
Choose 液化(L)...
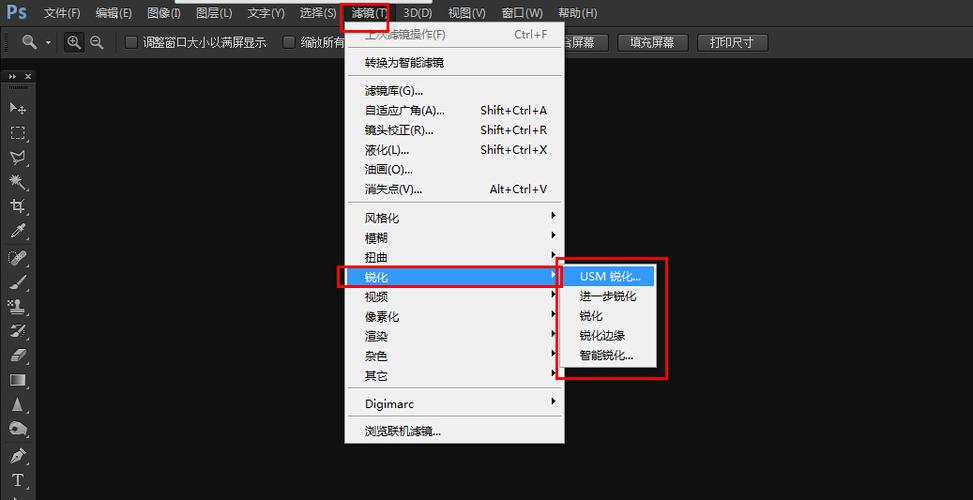(454, 150)
